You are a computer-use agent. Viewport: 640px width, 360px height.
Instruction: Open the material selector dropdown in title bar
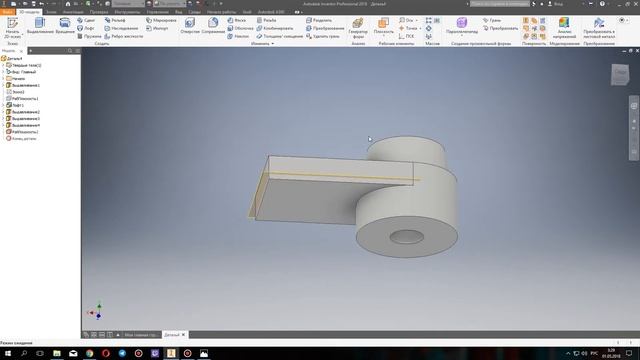[128, 4]
